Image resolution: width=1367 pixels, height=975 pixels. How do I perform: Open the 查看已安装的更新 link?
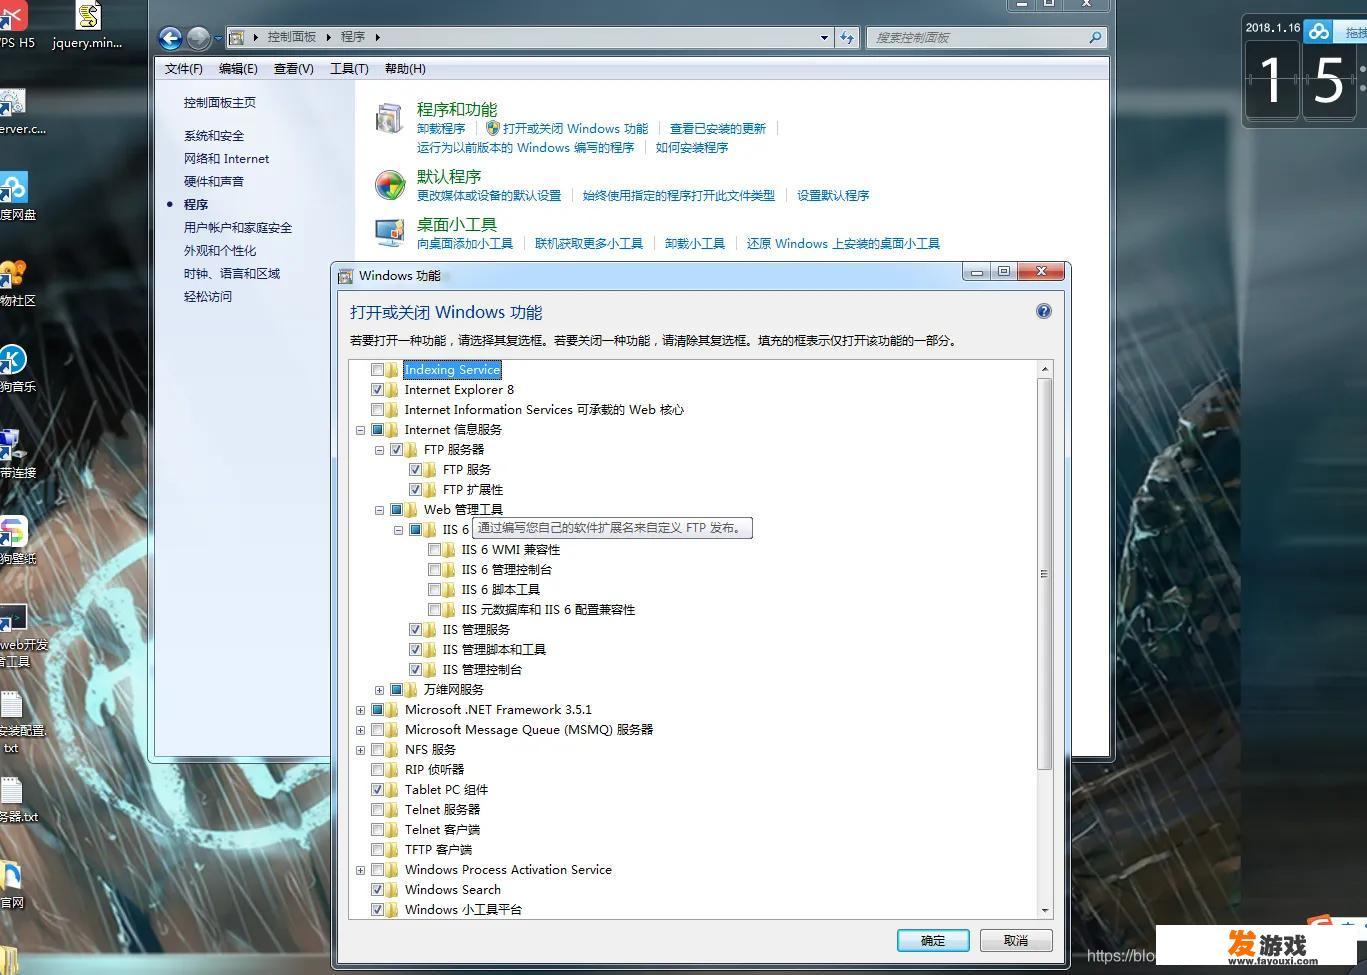[x=718, y=129]
